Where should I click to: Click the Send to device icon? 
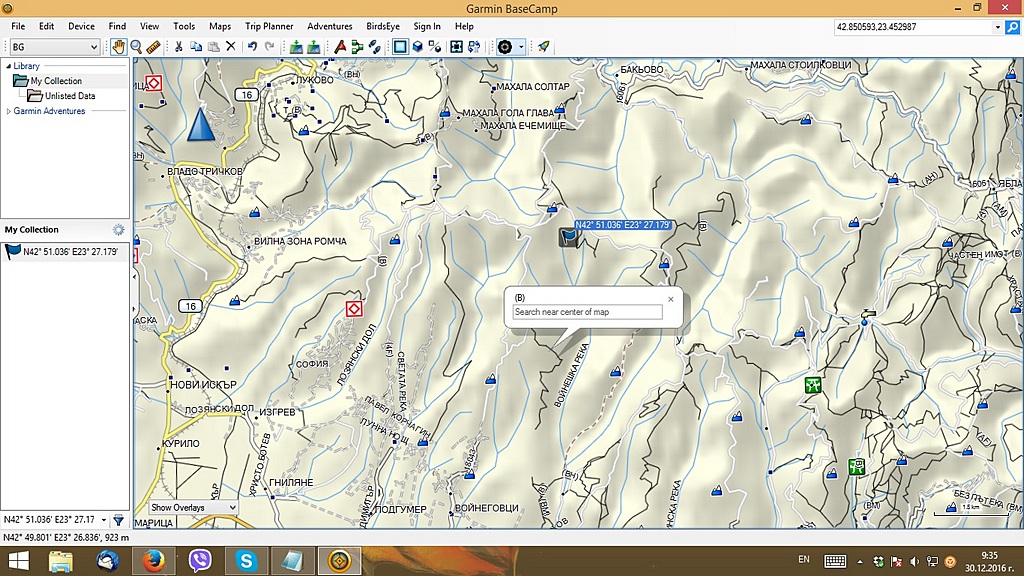(x=296, y=46)
